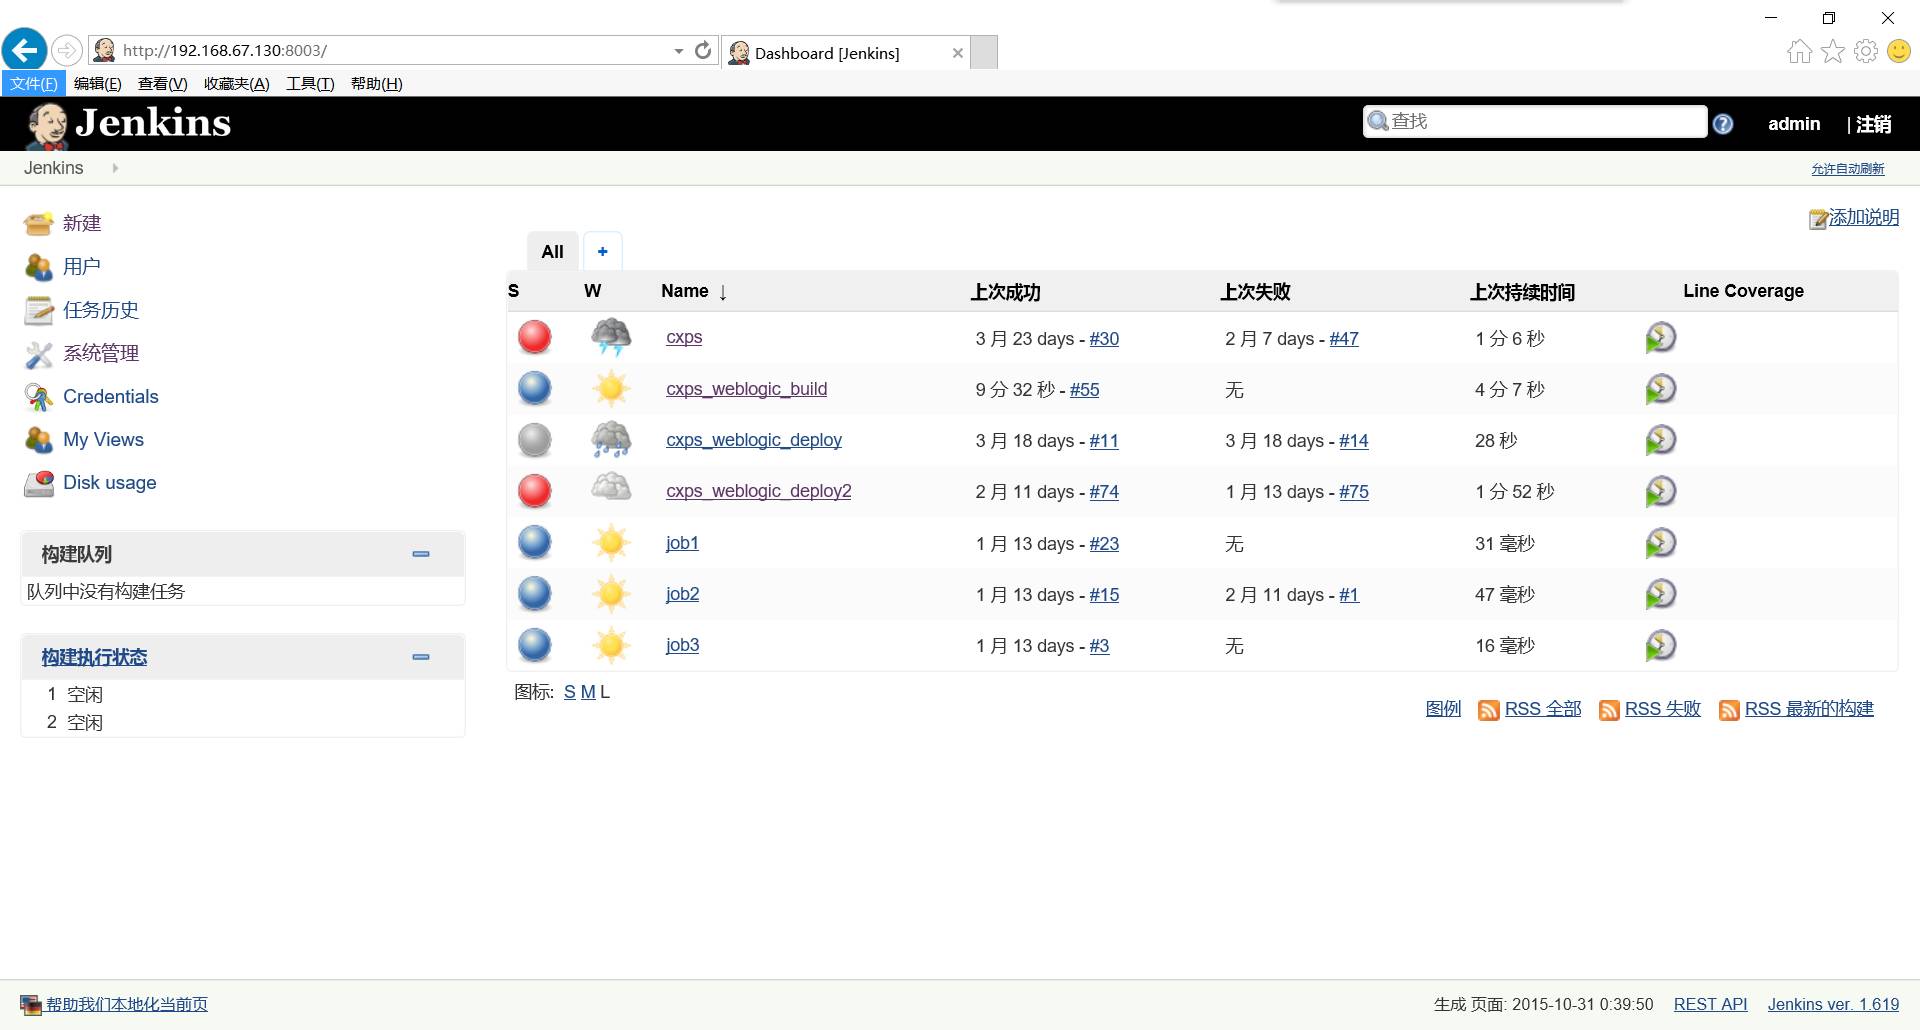Open the Jenkins ver. 1.619 link
This screenshot has height=1030, width=1920.
[x=1833, y=1004]
